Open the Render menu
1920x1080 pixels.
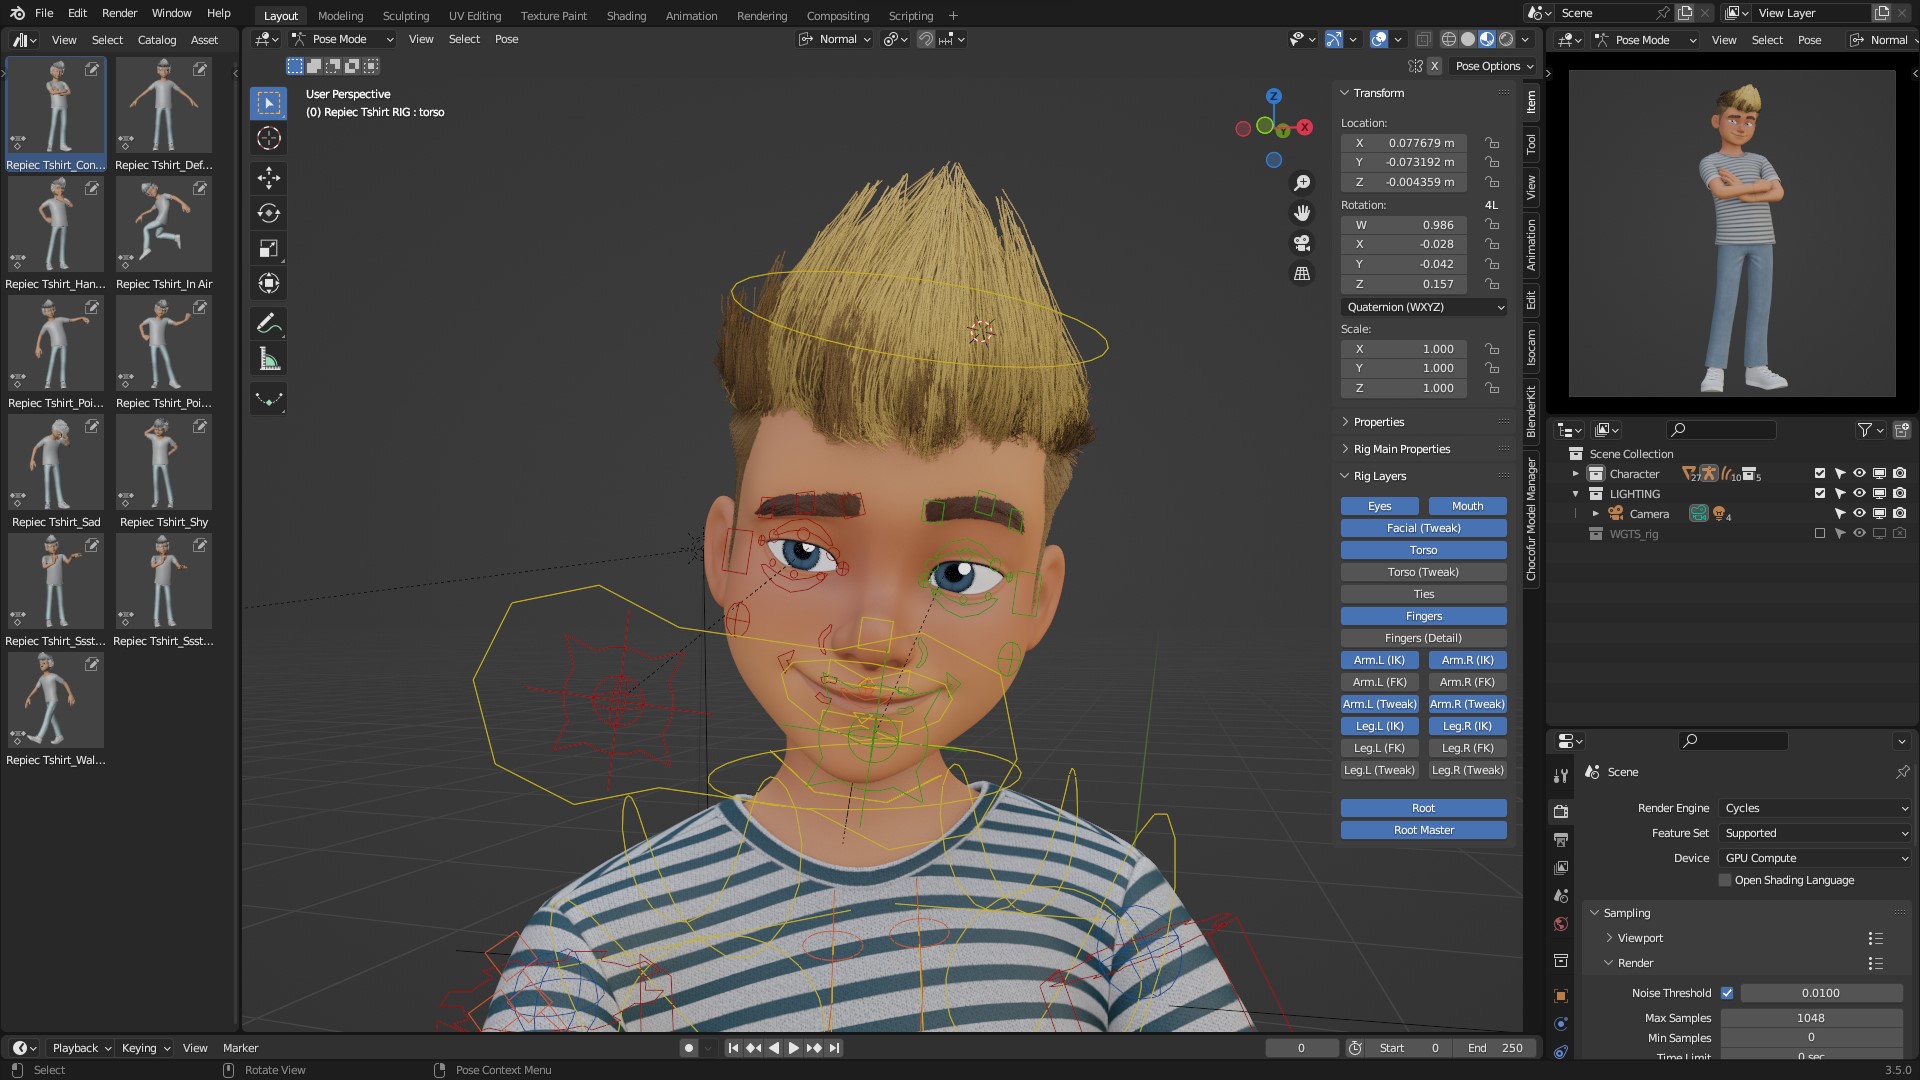tap(119, 13)
